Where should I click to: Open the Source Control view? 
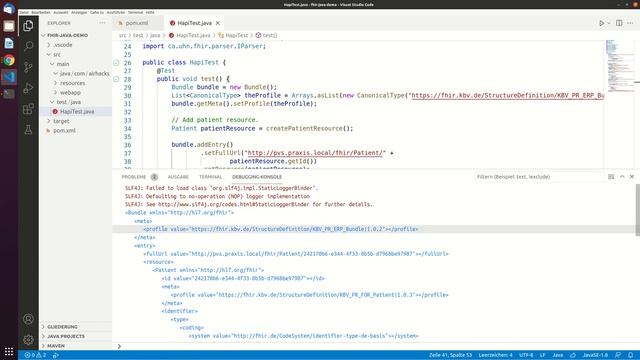pos(28,67)
